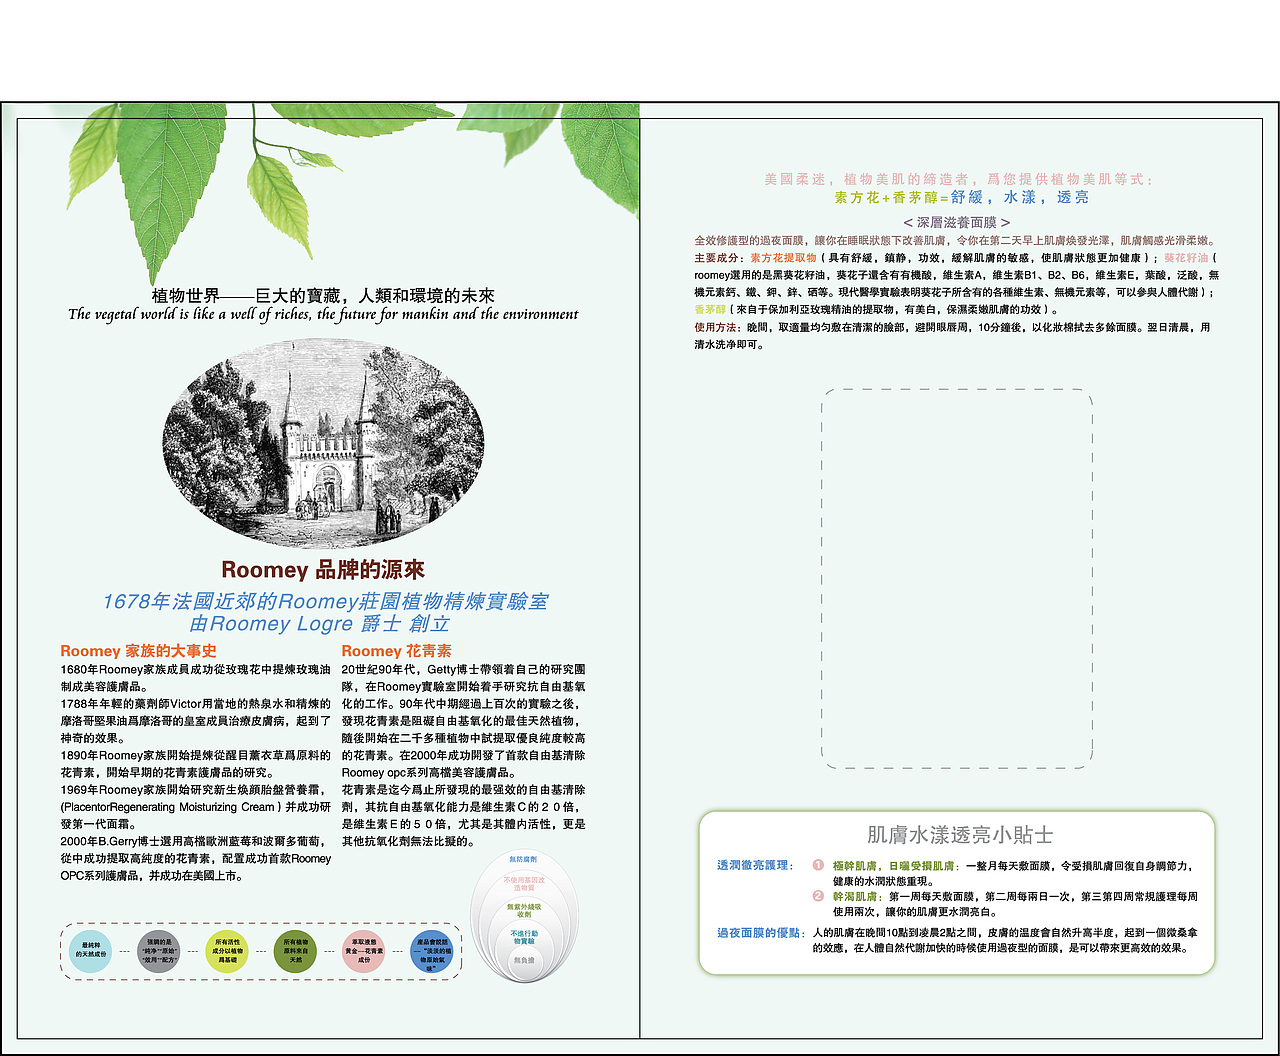1280x1056 pixels.
Task: Select the oval castle engraving image
Action: point(323,443)
